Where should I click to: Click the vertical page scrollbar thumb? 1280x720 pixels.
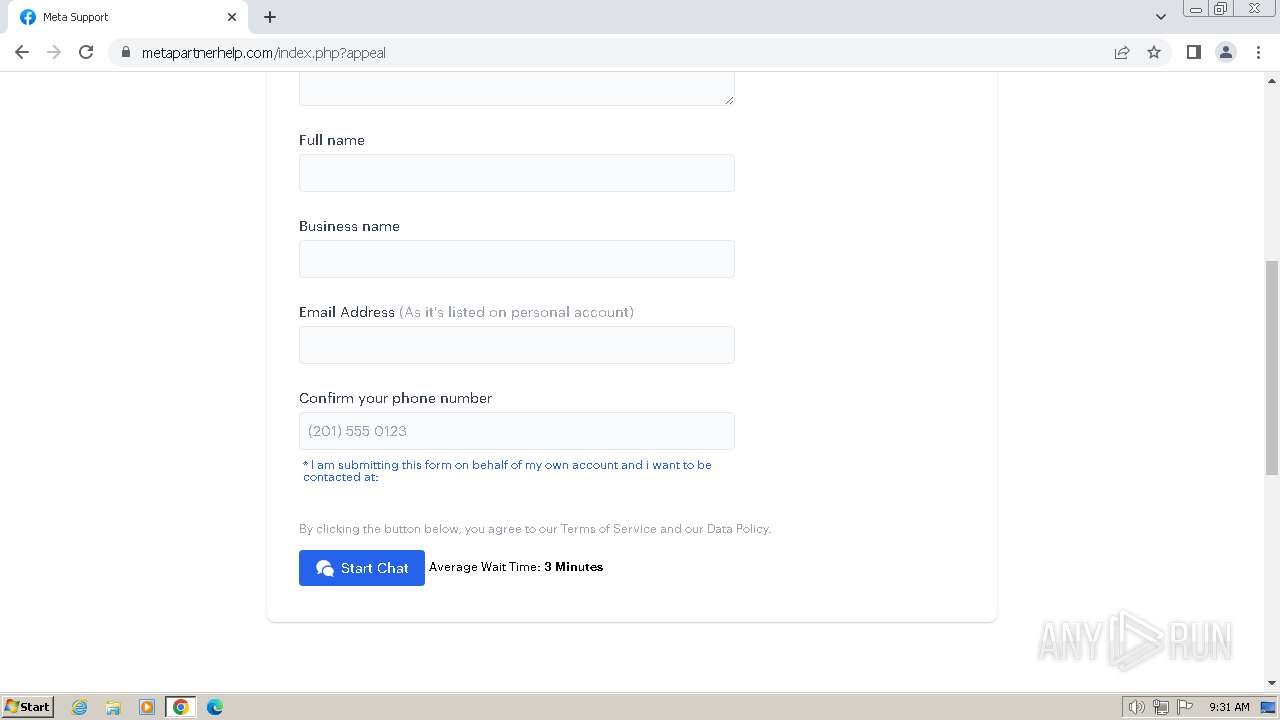[x=1271, y=366]
